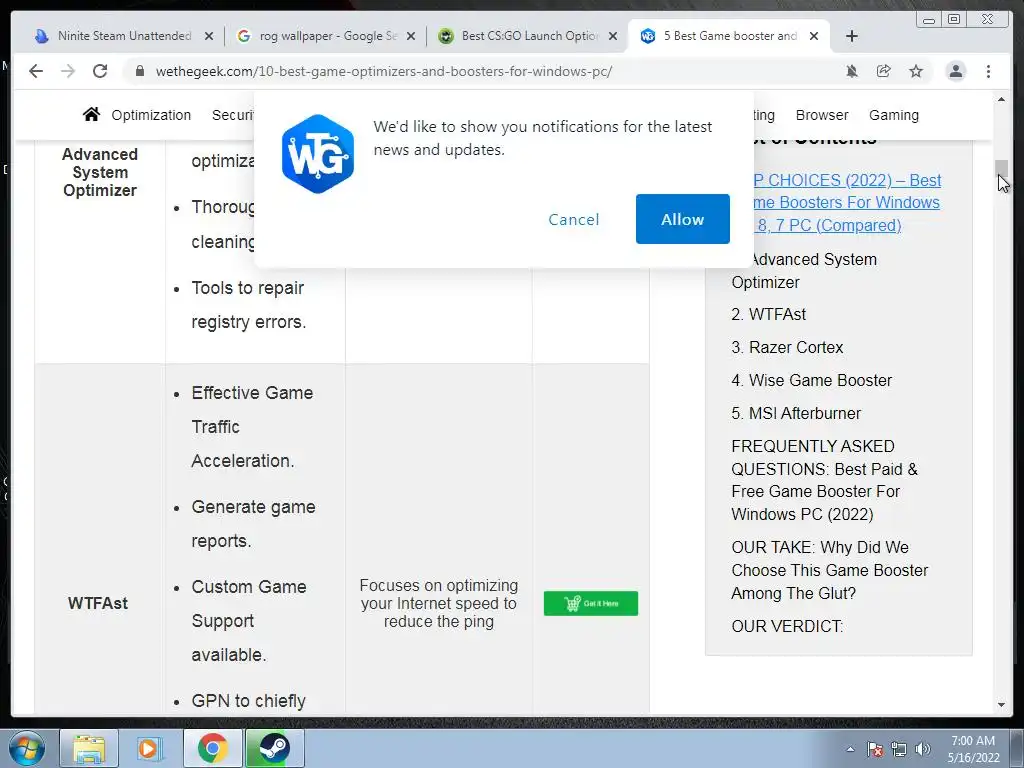Jump to 5. MSI Afterburner section

796,413
